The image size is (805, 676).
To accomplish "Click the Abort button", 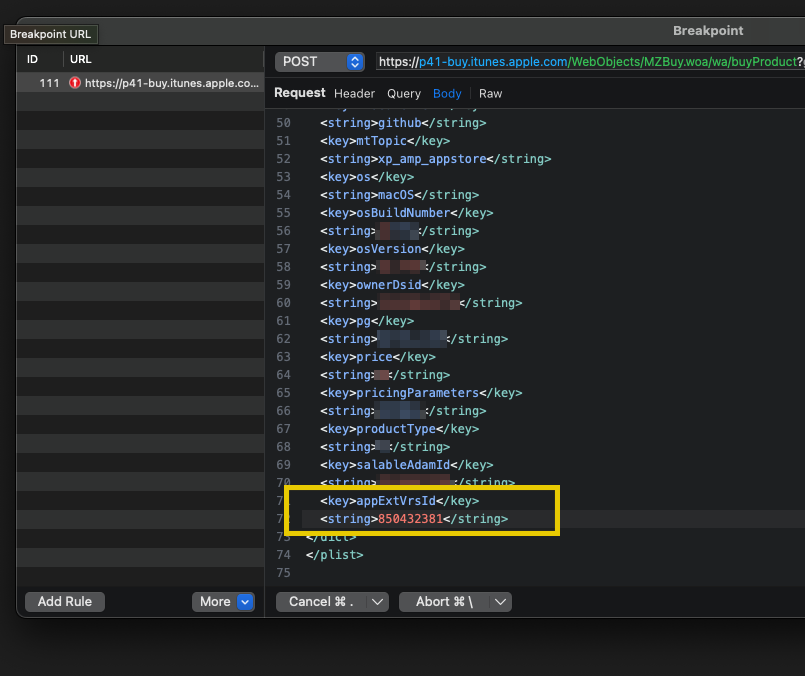I will (444, 602).
